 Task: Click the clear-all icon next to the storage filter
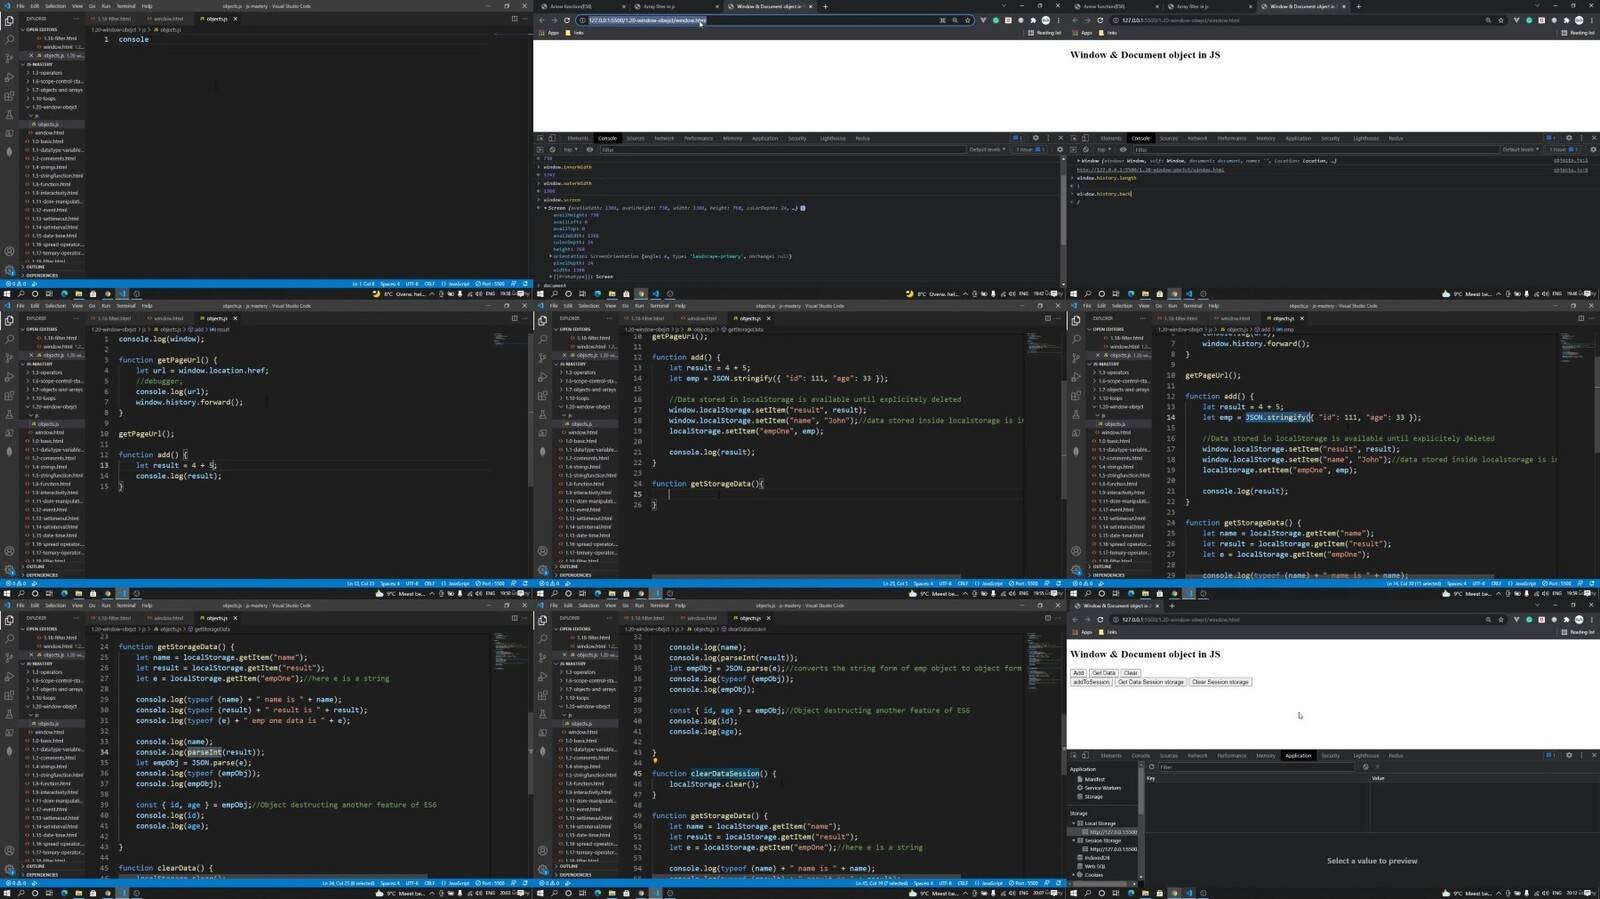[1366, 767]
